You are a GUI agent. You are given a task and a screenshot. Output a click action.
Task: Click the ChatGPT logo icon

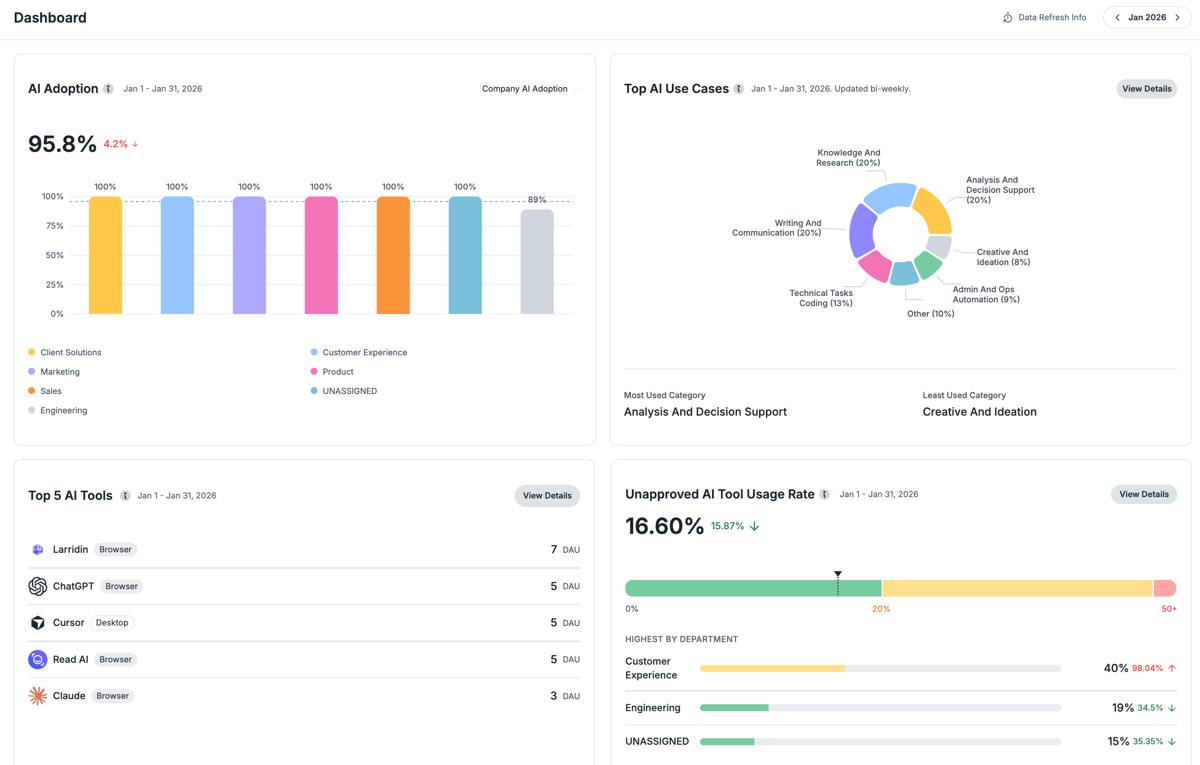[38, 586]
